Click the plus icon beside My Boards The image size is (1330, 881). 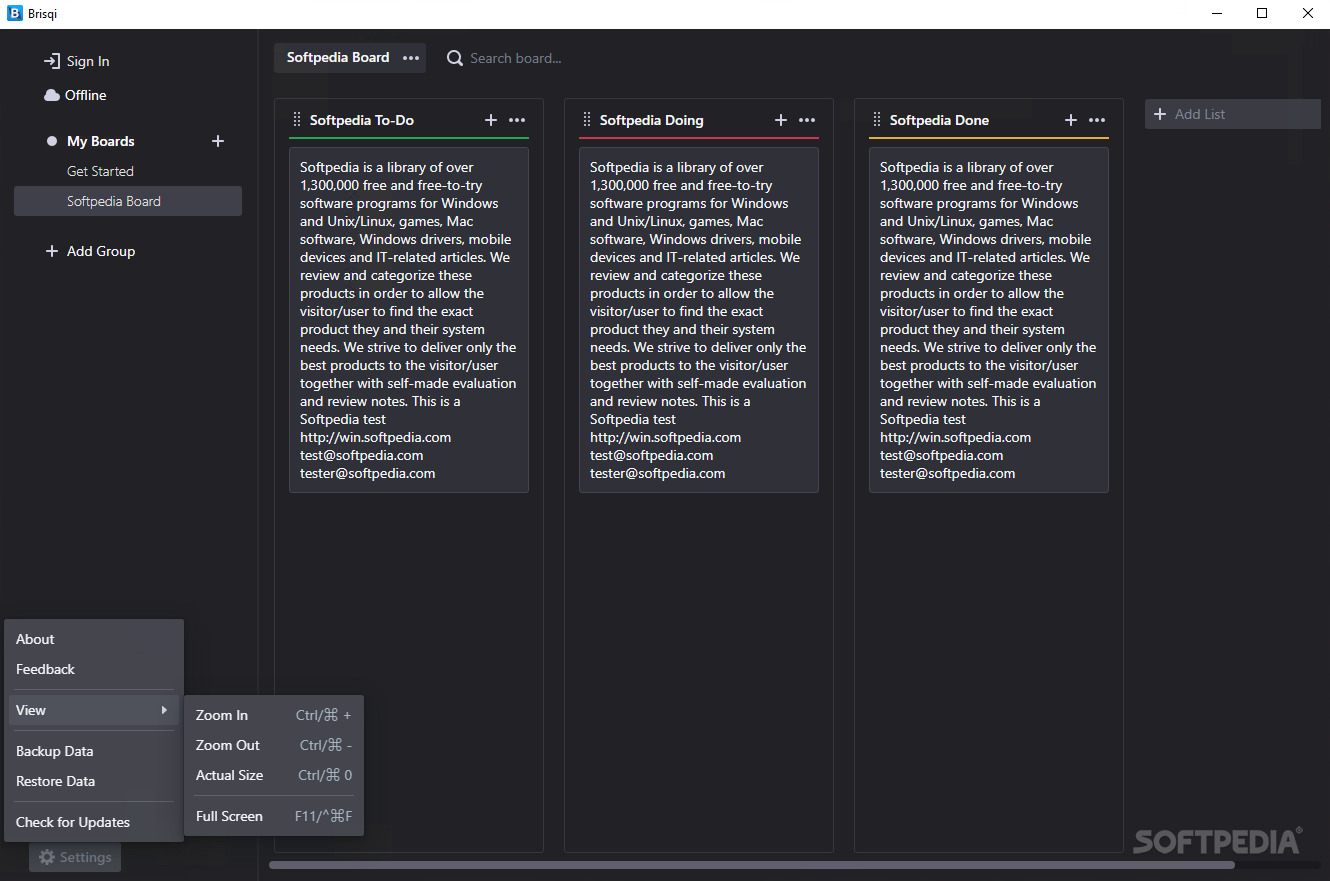pos(218,141)
